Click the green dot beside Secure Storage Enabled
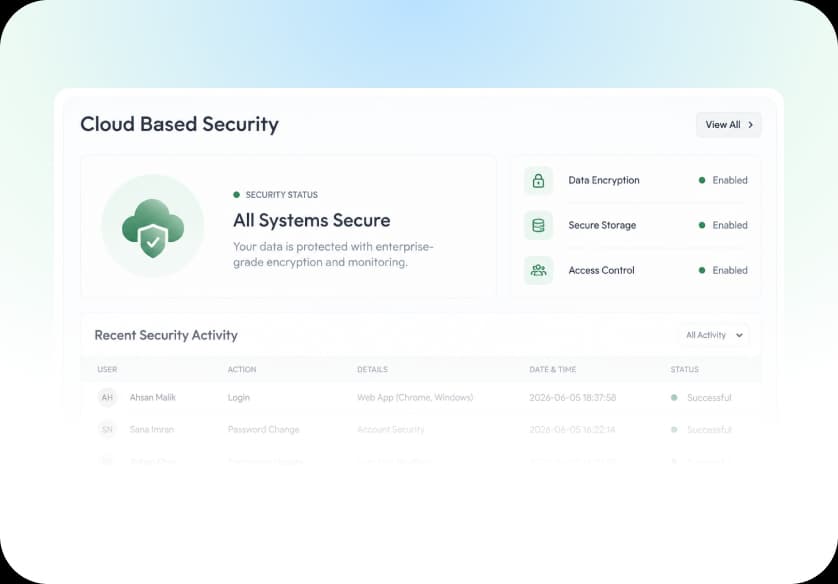 pyautogui.click(x=702, y=225)
